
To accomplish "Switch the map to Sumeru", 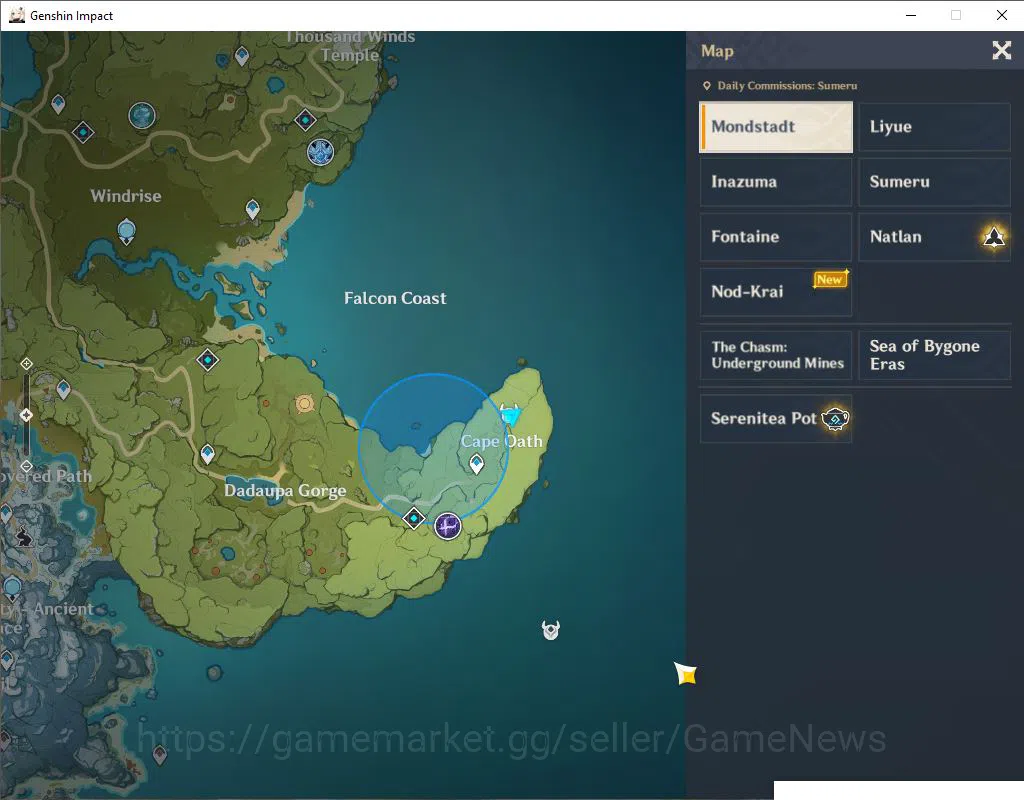I will 934,182.
